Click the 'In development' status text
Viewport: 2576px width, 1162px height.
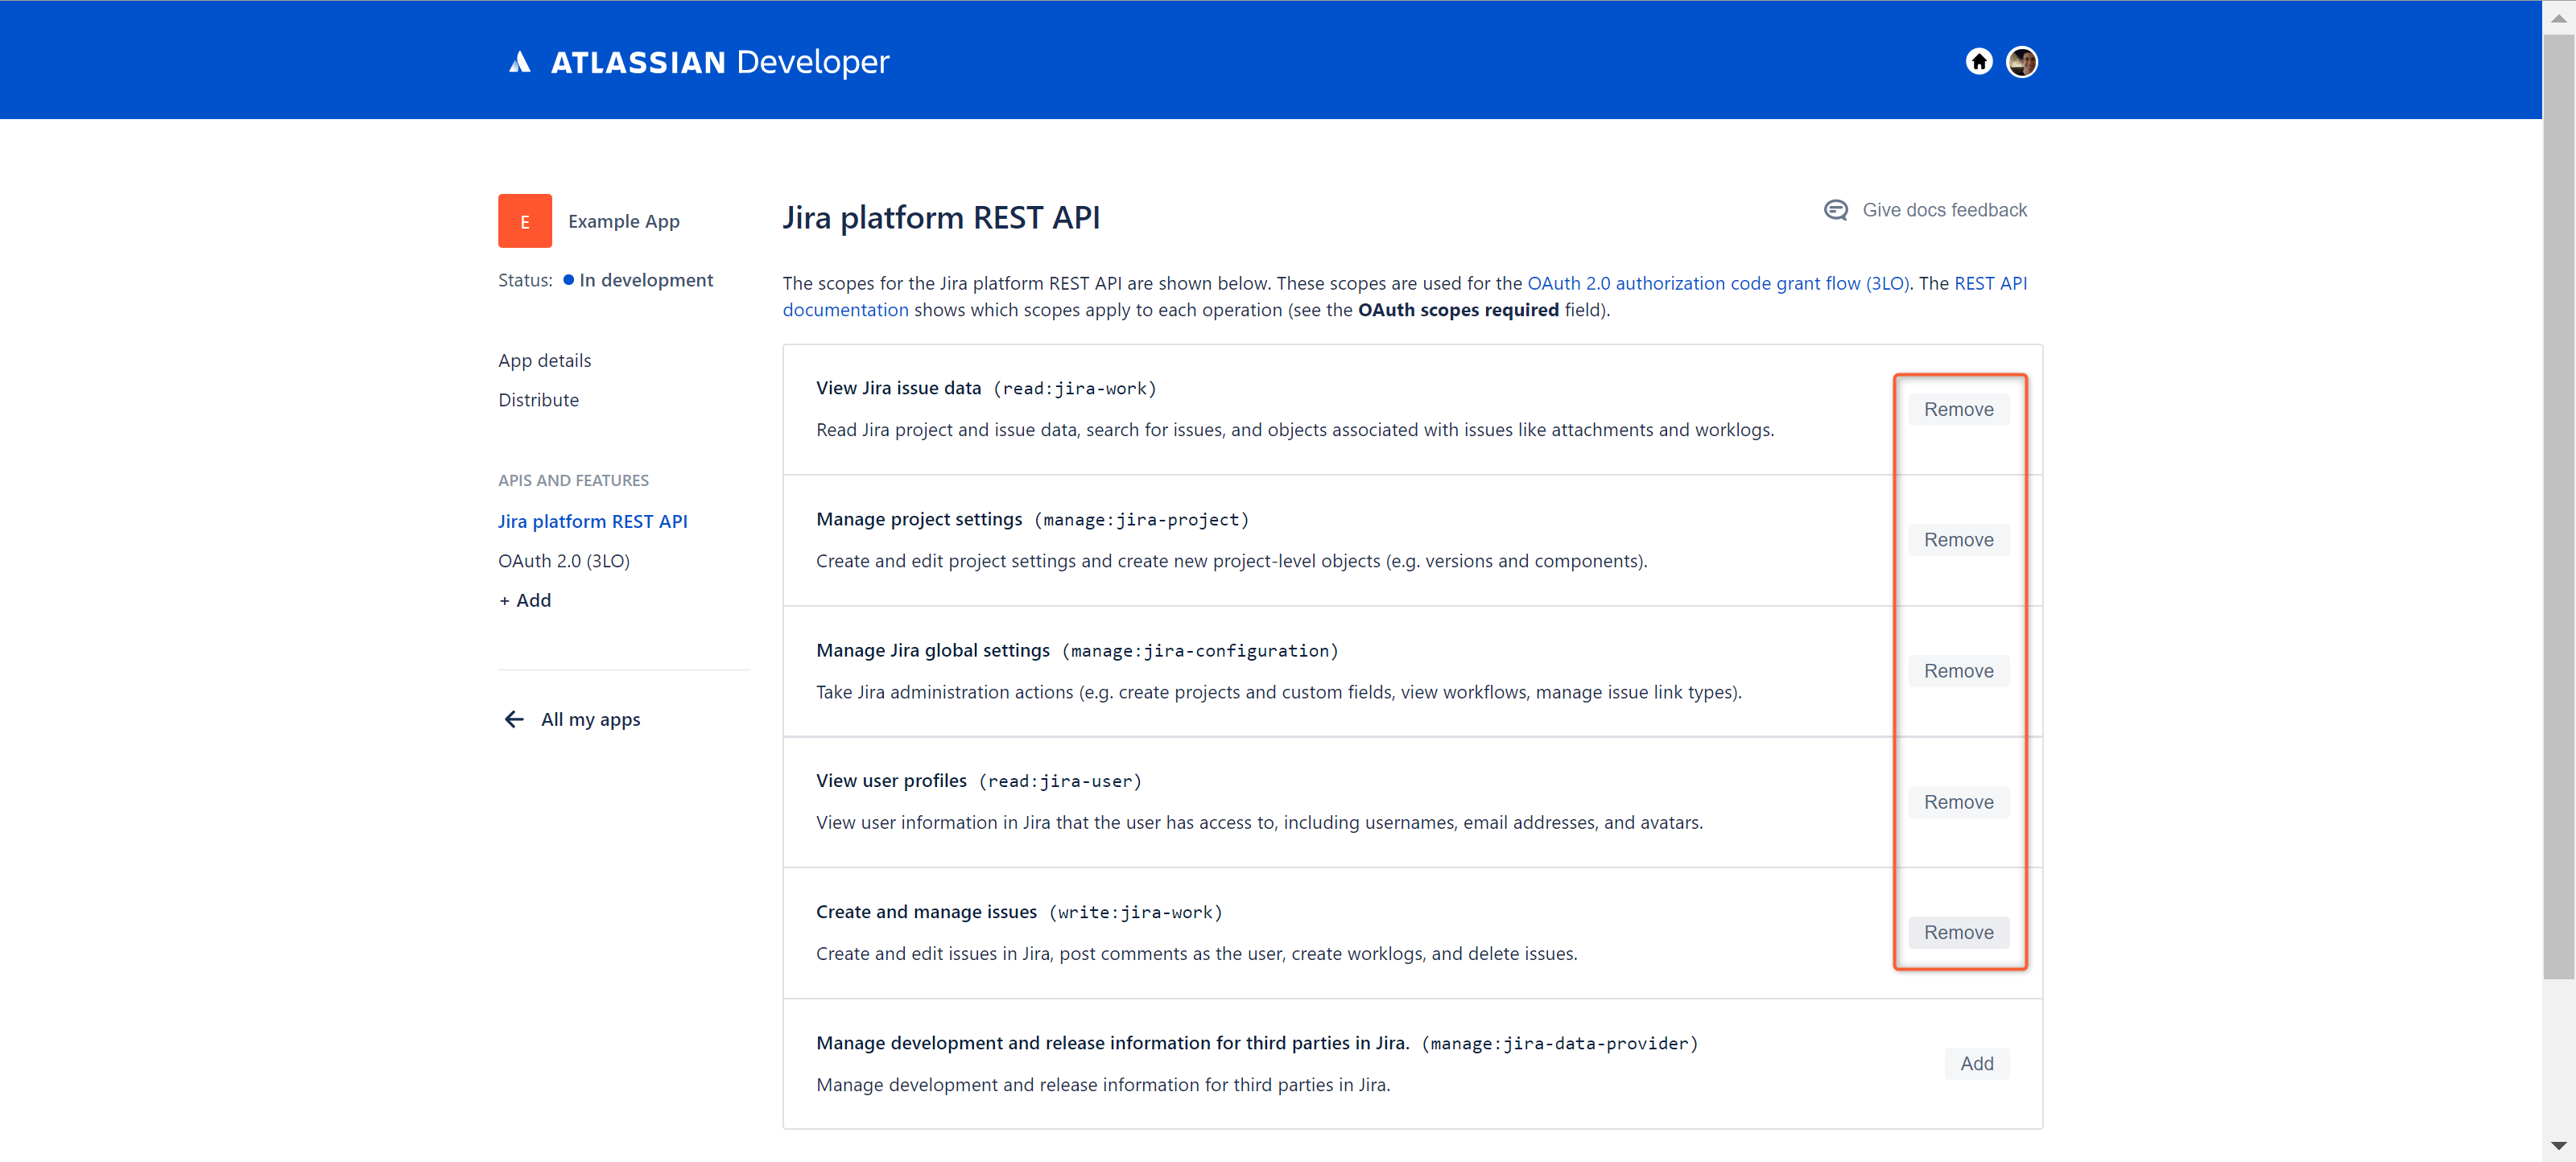pos(646,281)
